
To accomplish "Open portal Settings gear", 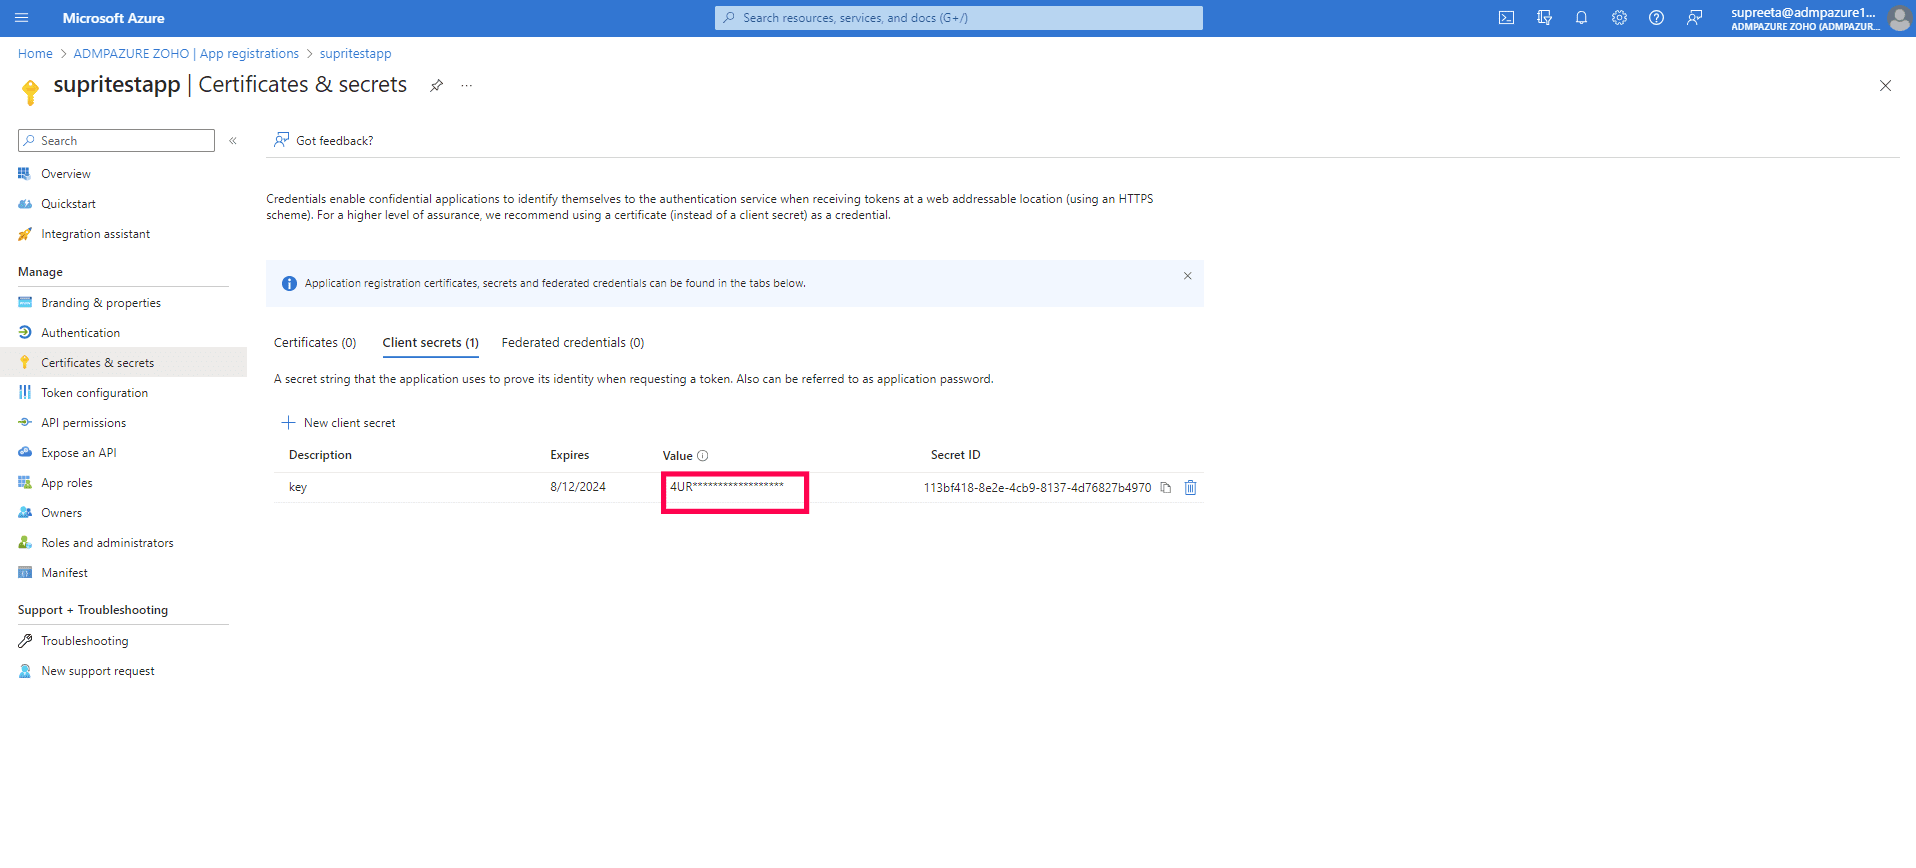I will [1619, 18].
